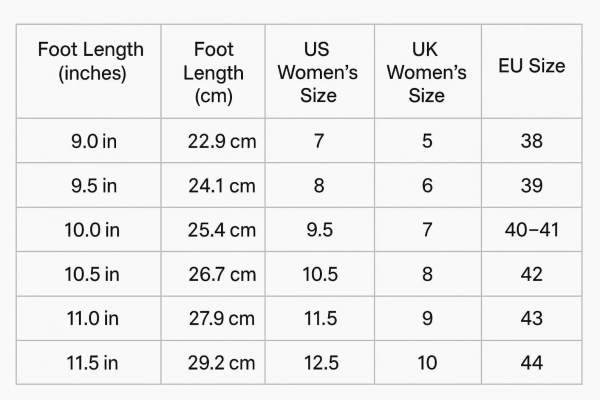Viewport: 600px width, 400px height.
Task: Select the Foot Length (cm) header cell
Action: click(x=214, y=73)
